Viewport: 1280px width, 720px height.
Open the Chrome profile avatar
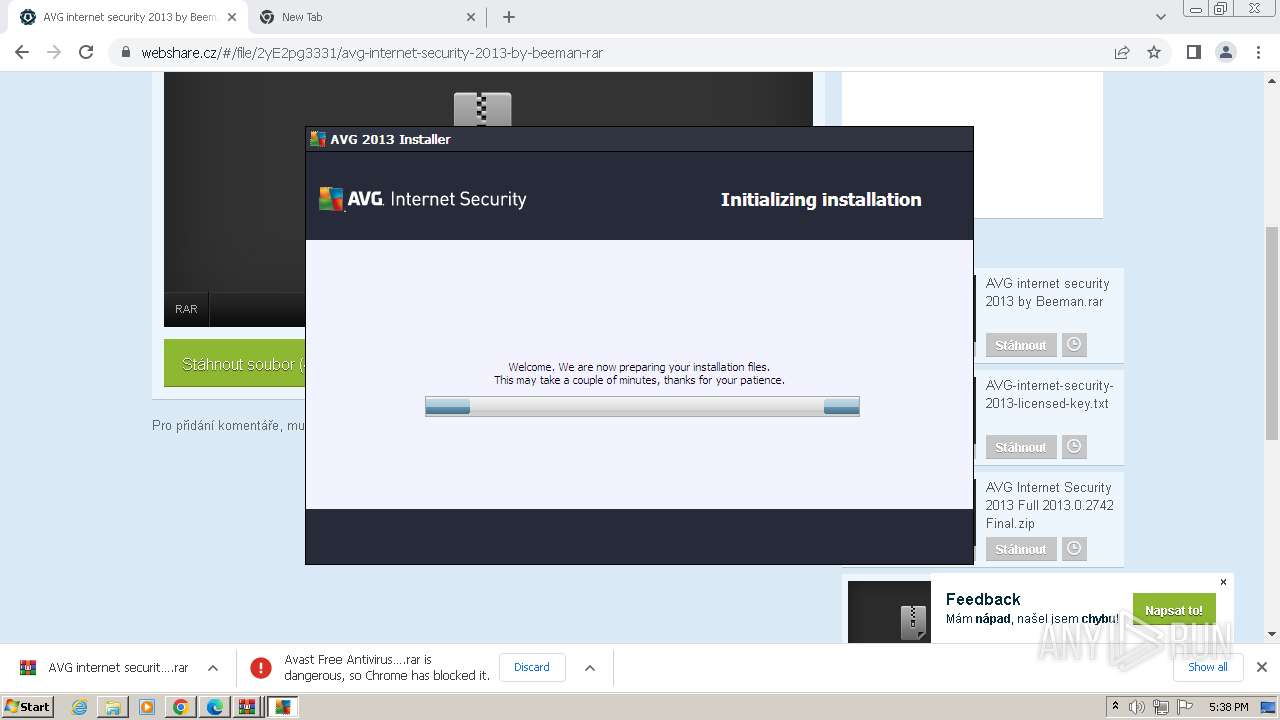pyautogui.click(x=1225, y=52)
